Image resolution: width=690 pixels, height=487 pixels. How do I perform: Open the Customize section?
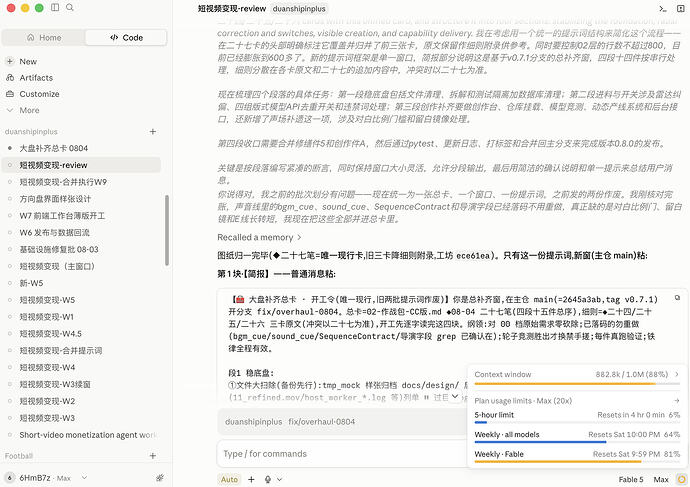click(x=39, y=94)
